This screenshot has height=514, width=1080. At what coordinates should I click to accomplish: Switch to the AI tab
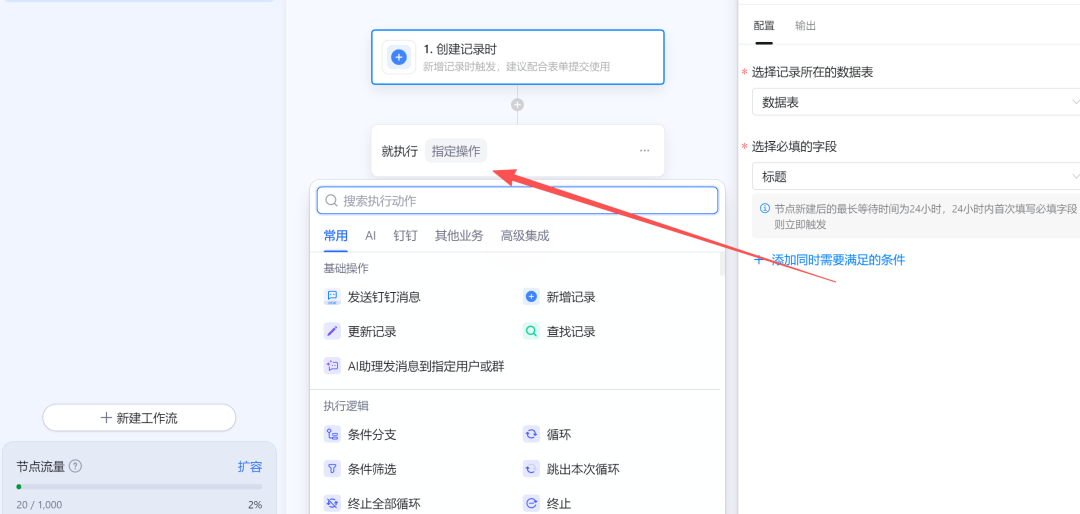pos(371,236)
